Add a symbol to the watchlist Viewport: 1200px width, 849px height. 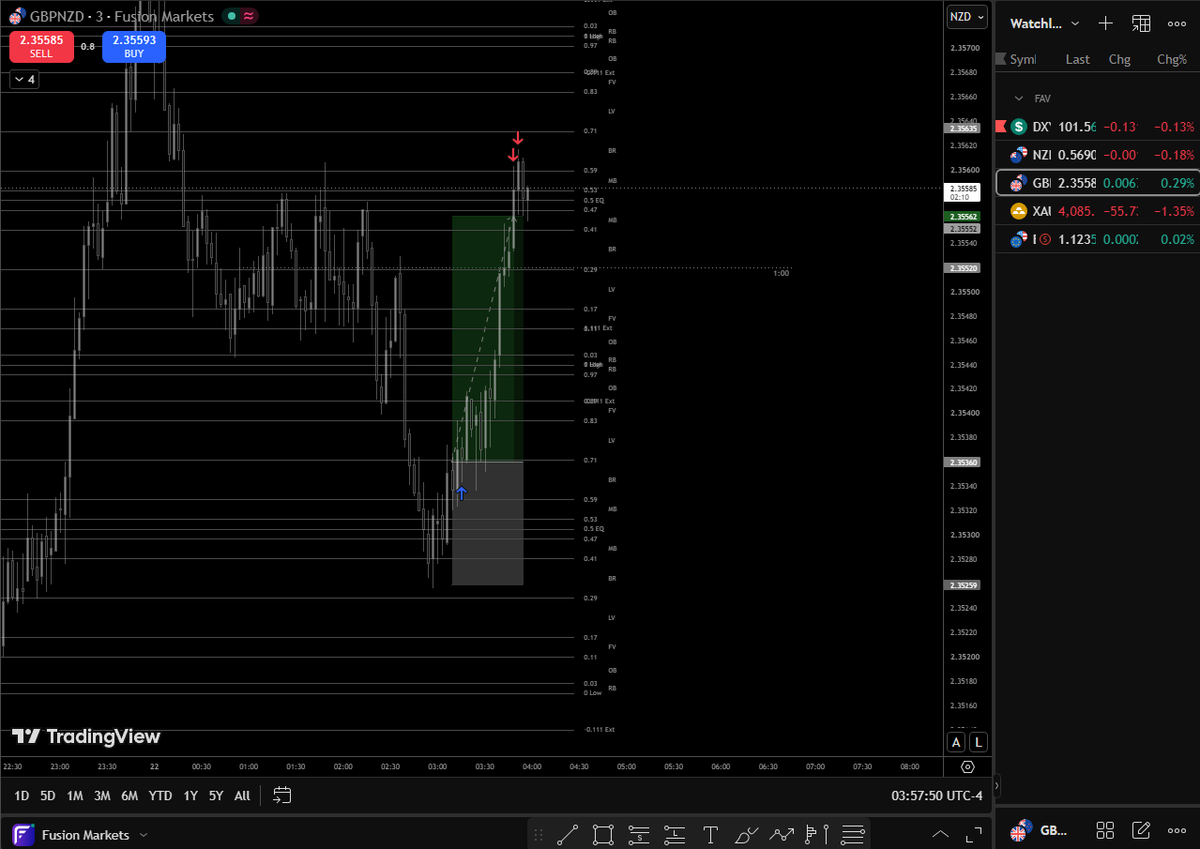(1105, 23)
